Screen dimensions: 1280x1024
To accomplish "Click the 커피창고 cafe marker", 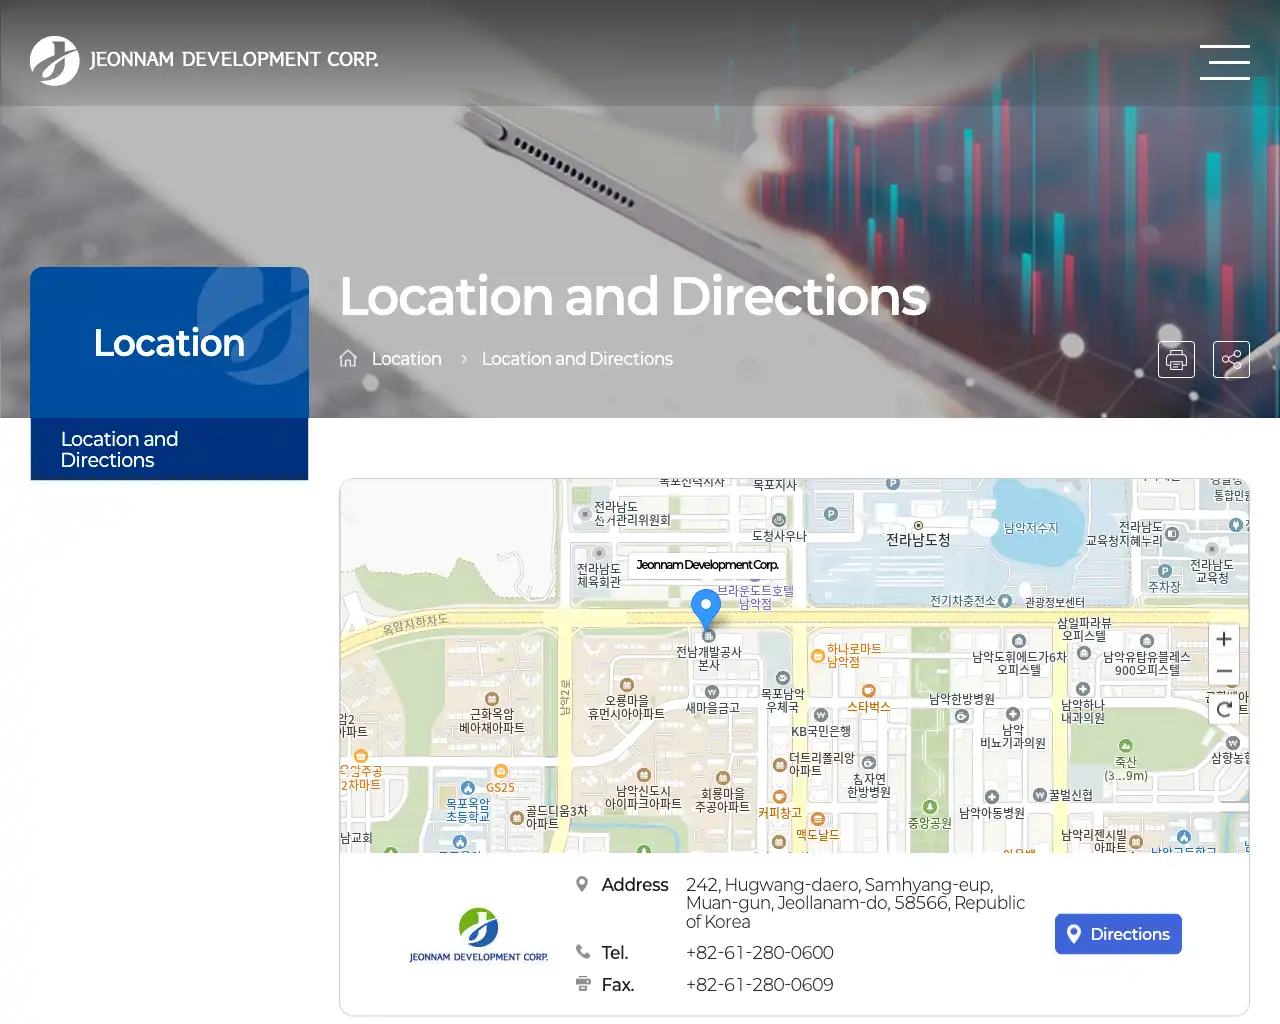I will pyautogui.click(x=779, y=797).
